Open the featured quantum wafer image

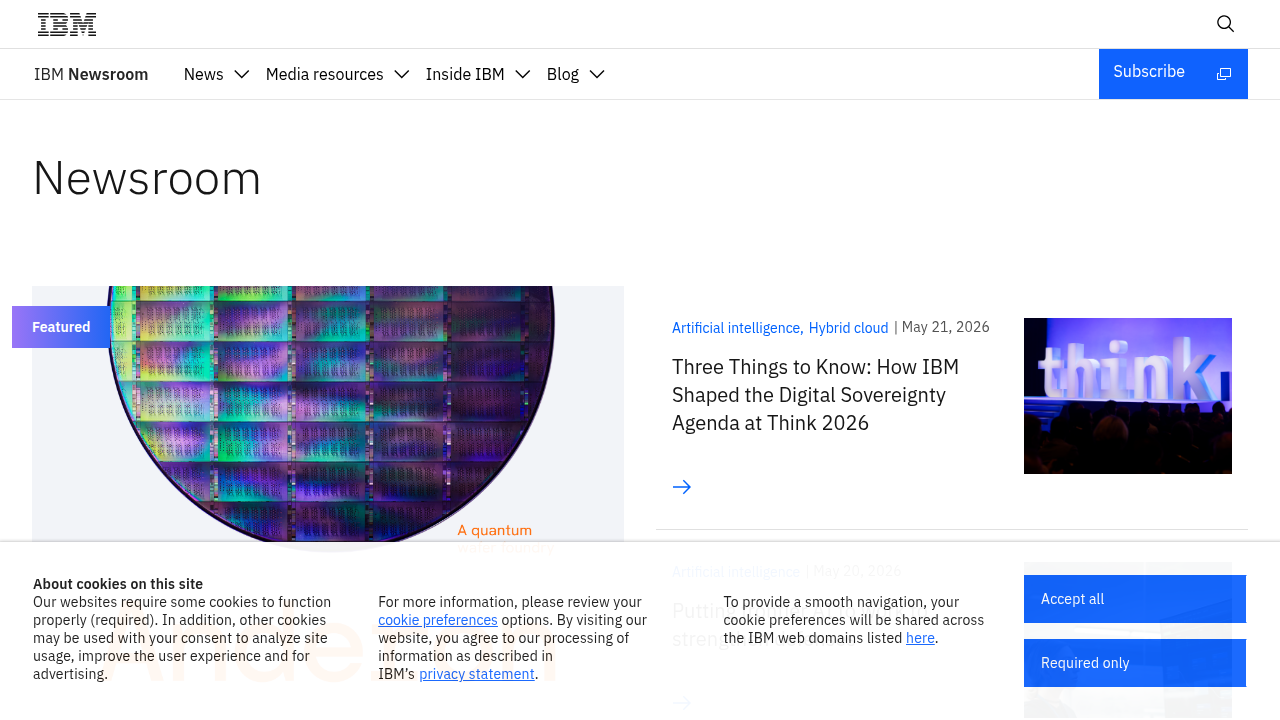[x=328, y=414]
